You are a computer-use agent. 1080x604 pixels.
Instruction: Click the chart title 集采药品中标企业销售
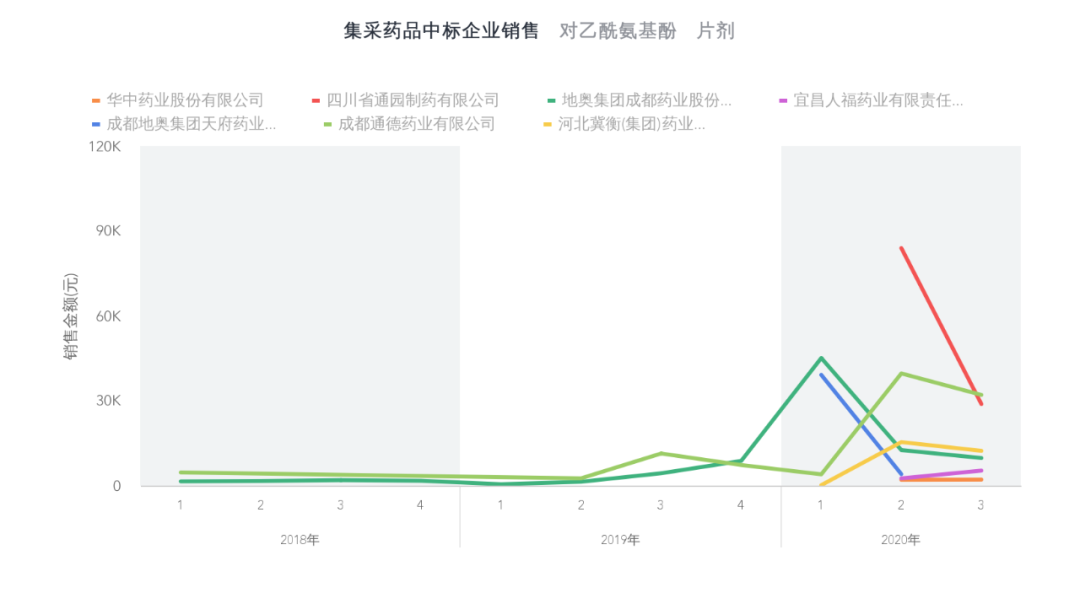pyautogui.click(x=440, y=31)
